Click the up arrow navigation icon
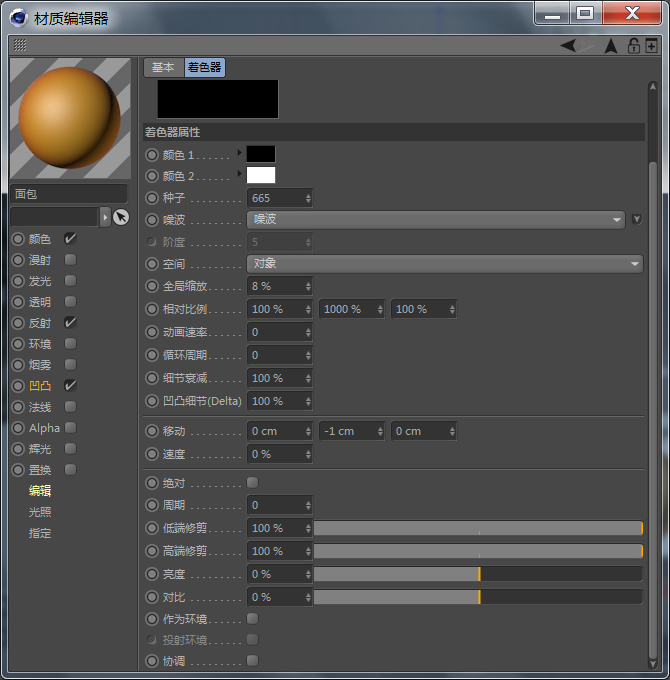670x680 pixels. point(610,45)
